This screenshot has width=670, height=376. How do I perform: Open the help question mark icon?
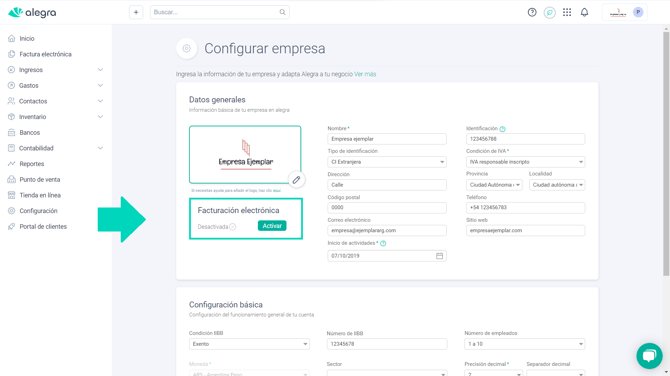pyautogui.click(x=532, y=12)
